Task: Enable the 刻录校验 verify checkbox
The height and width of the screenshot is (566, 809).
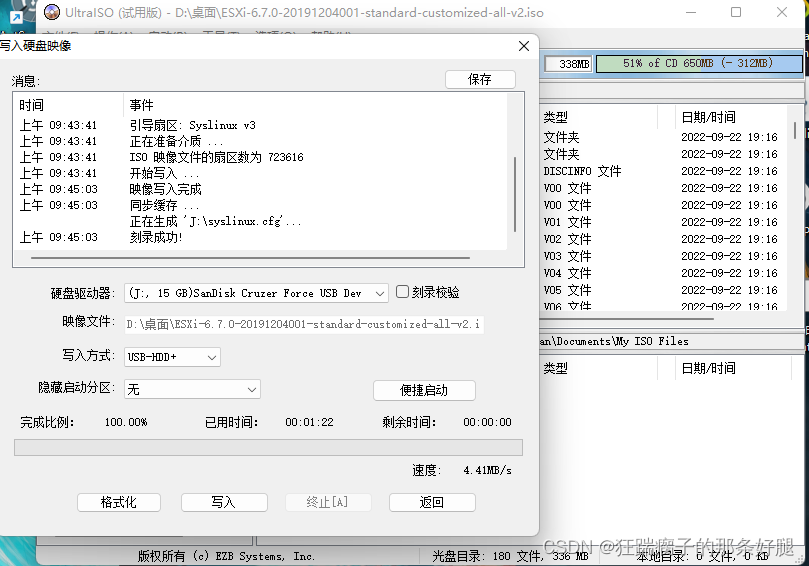Action: click(402, 292)
